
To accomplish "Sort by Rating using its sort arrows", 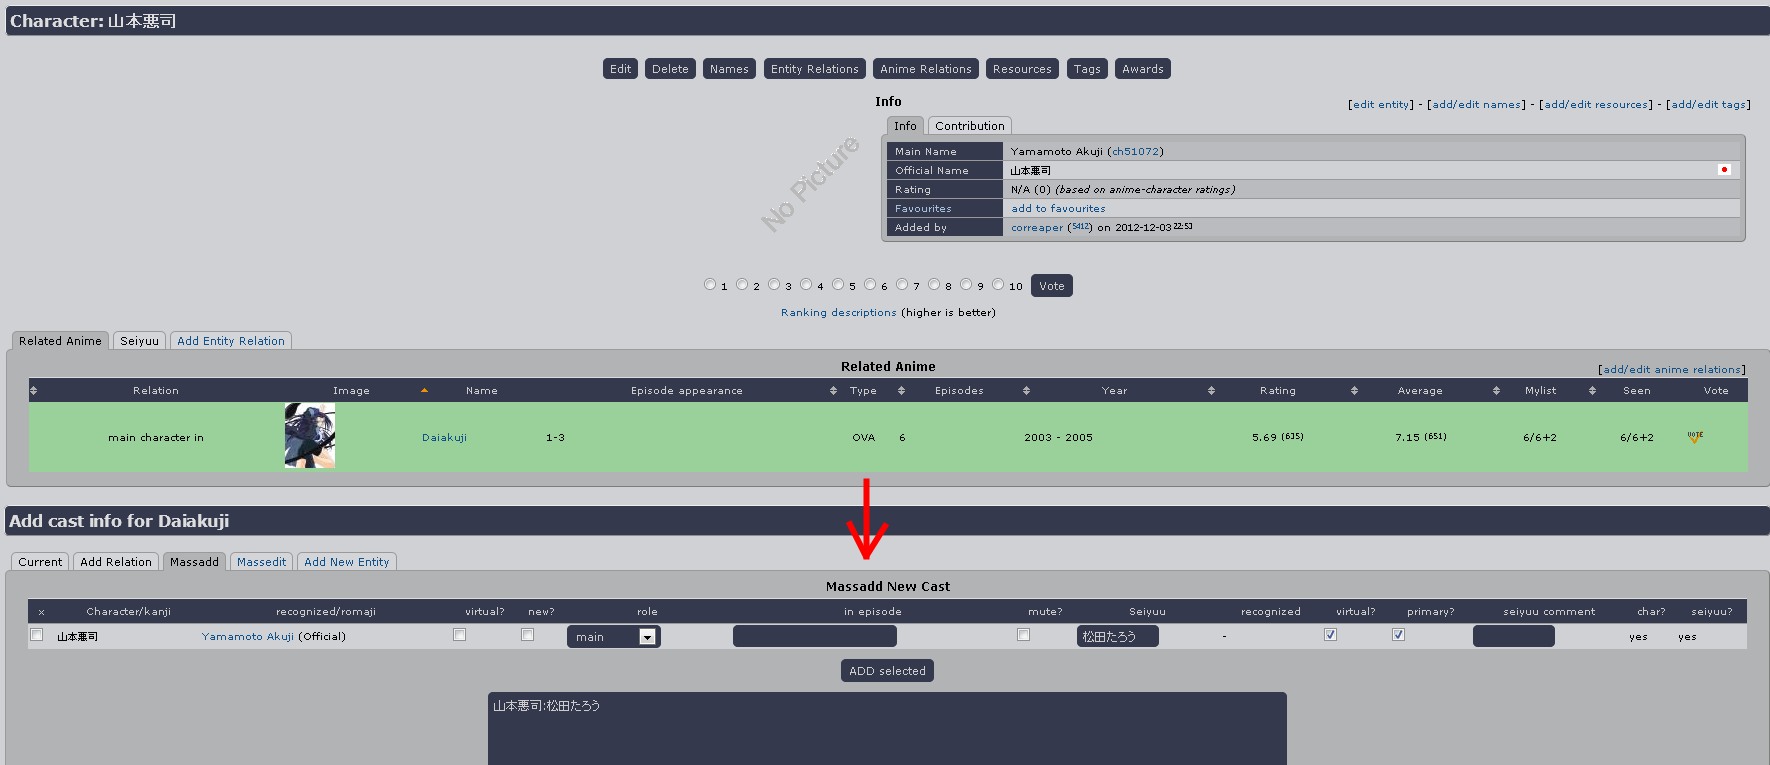I will [x=1211, y=391].
